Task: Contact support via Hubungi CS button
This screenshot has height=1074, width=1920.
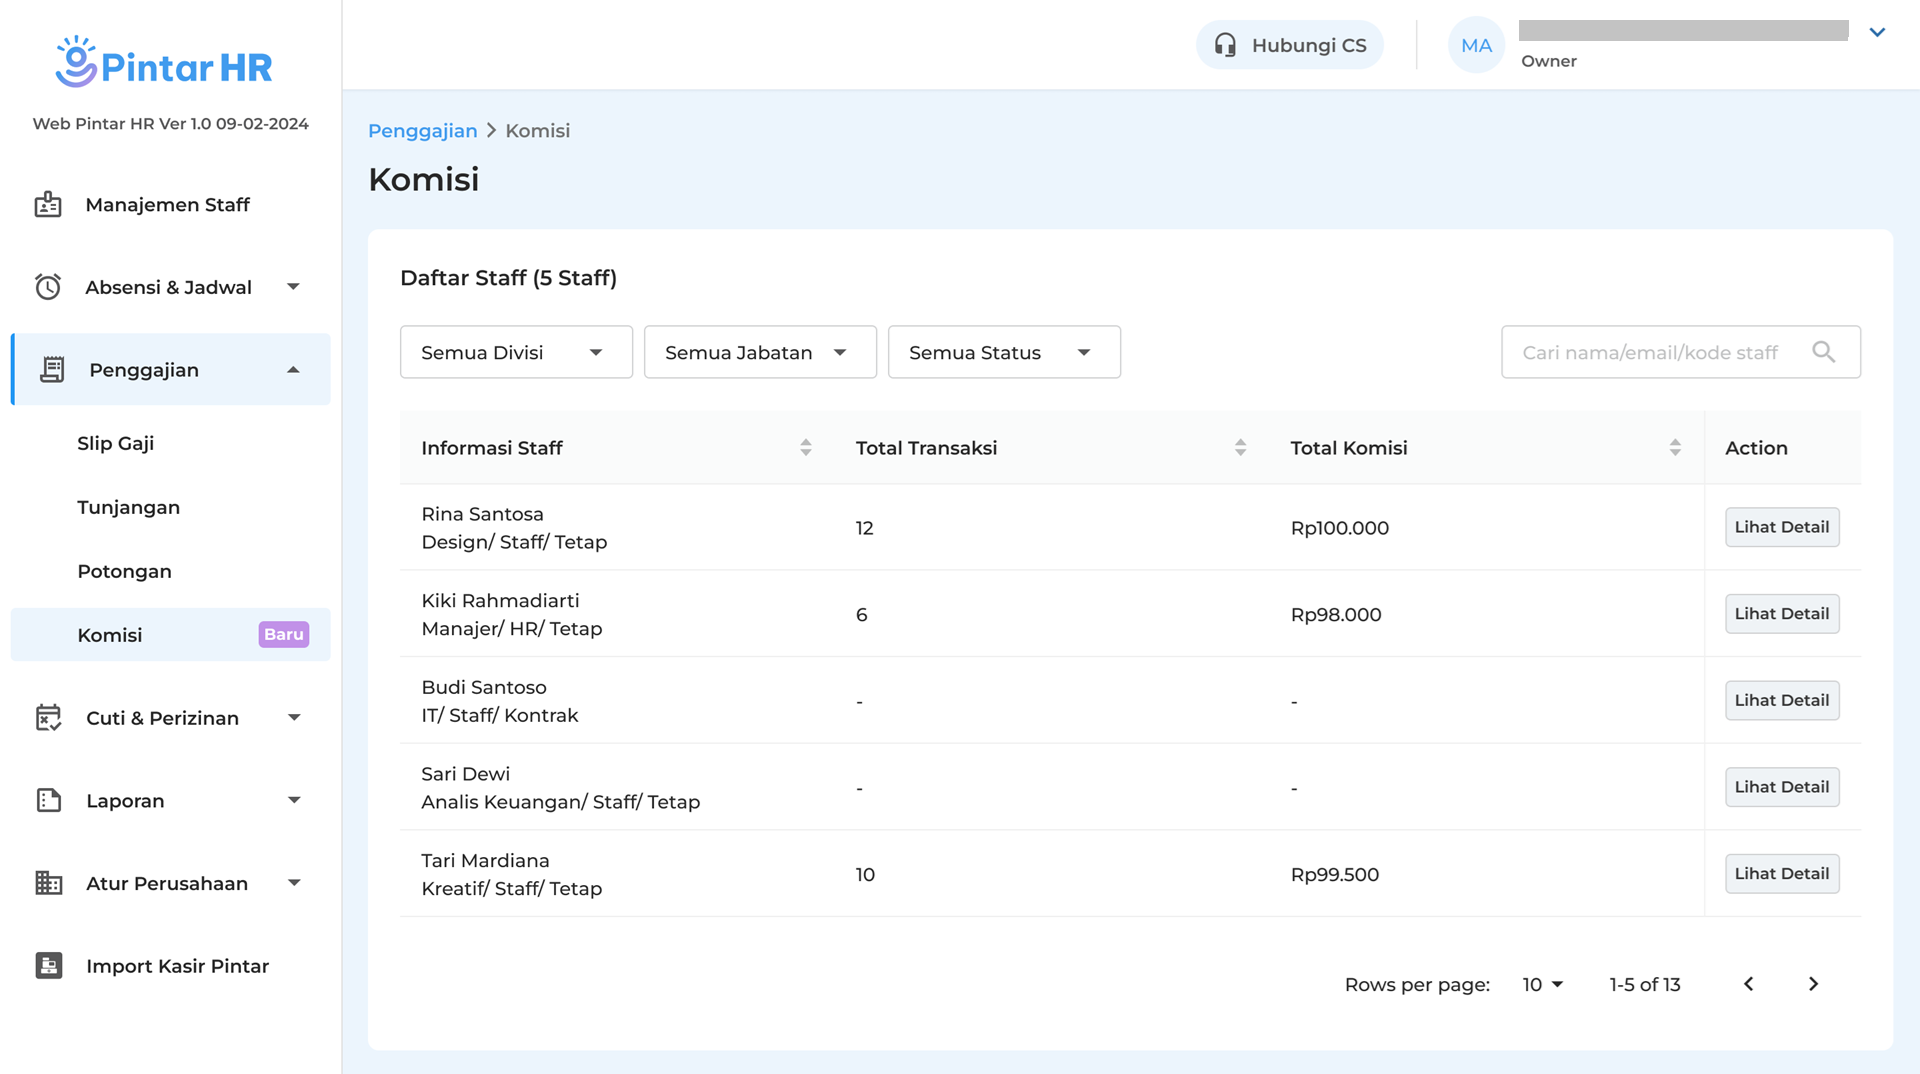Action: tap(1289, 45)
